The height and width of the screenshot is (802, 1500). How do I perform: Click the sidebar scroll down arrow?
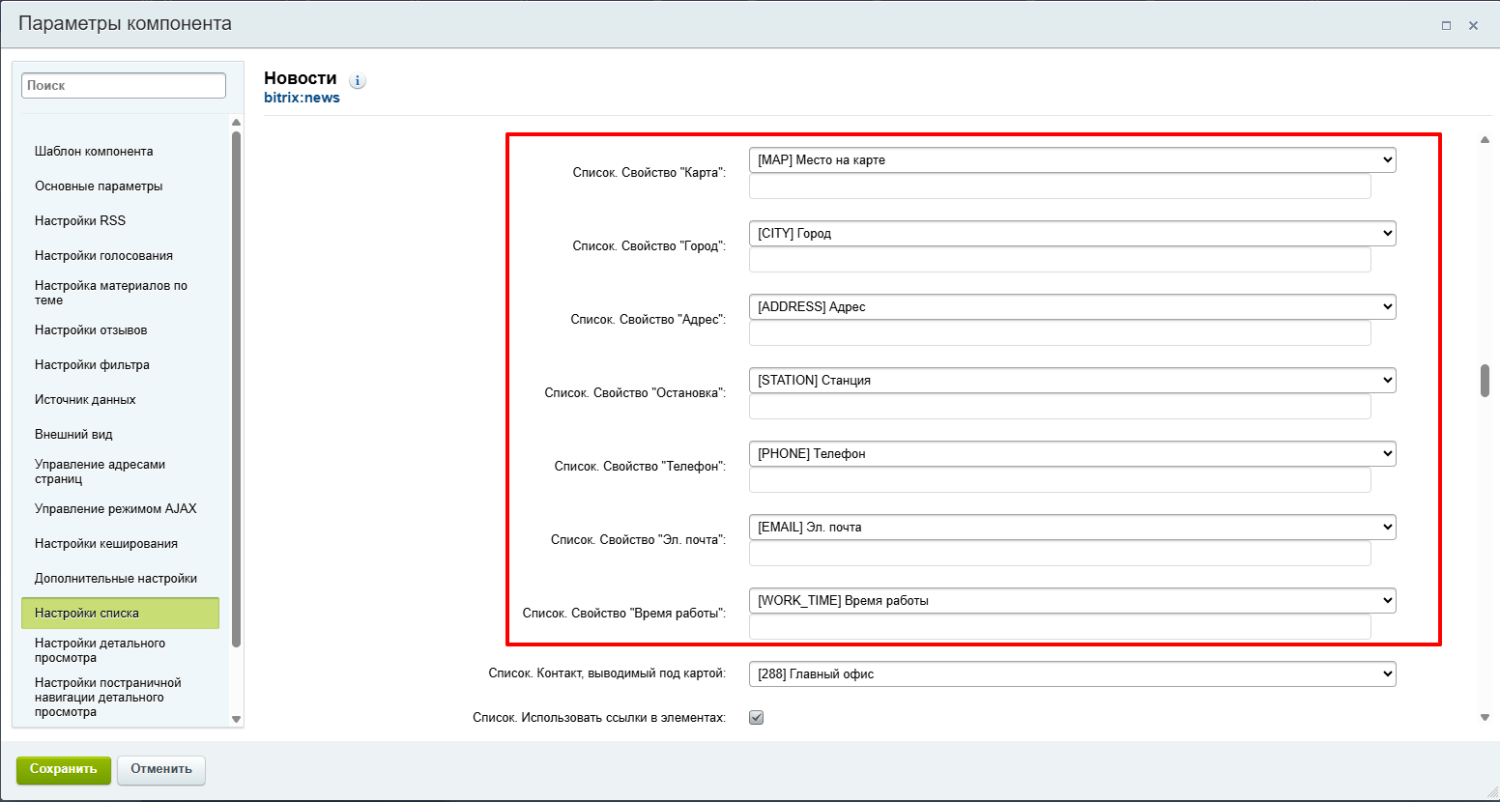pyautogui.click(x=236, y=719)
